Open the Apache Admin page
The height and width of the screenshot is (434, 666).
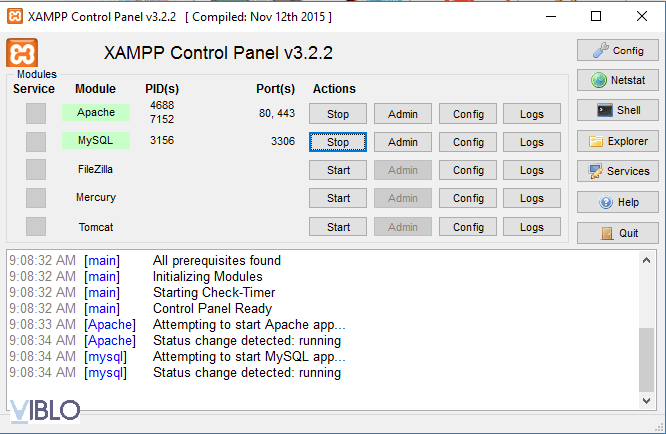pos(403,114)
